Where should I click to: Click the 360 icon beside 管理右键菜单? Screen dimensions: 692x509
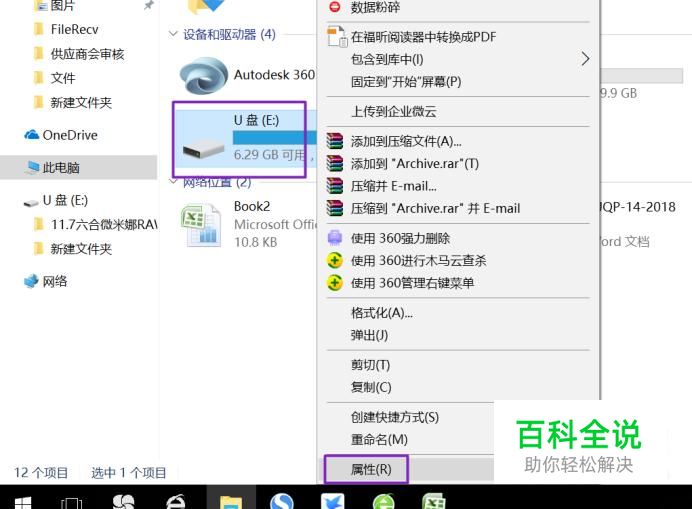pyautogui.click(x=335, y=283)
